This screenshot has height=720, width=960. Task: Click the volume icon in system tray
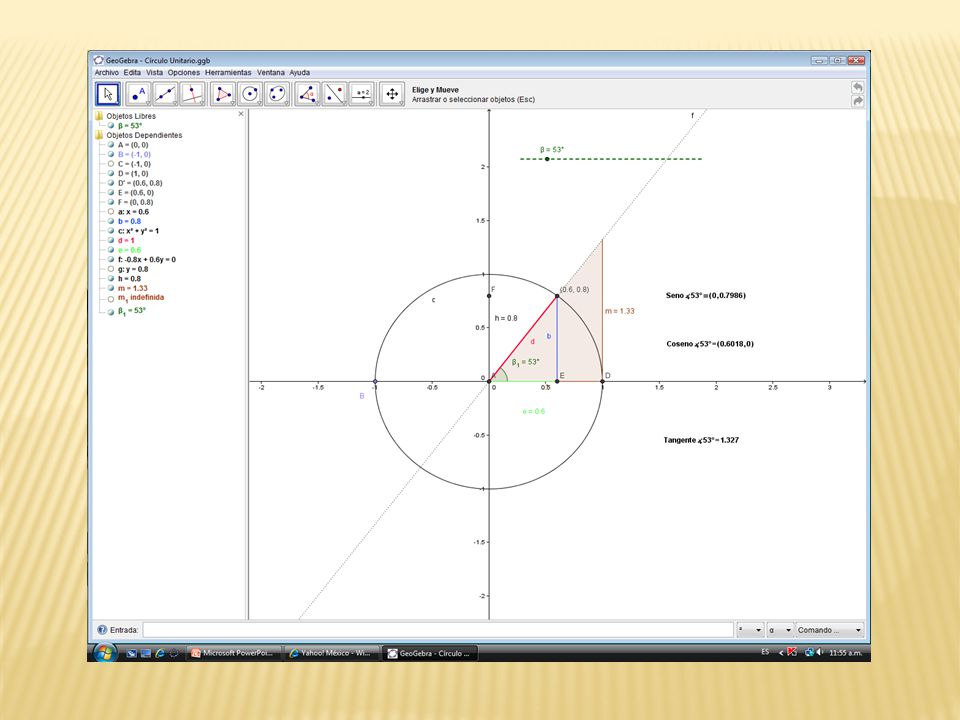point(820,653)
